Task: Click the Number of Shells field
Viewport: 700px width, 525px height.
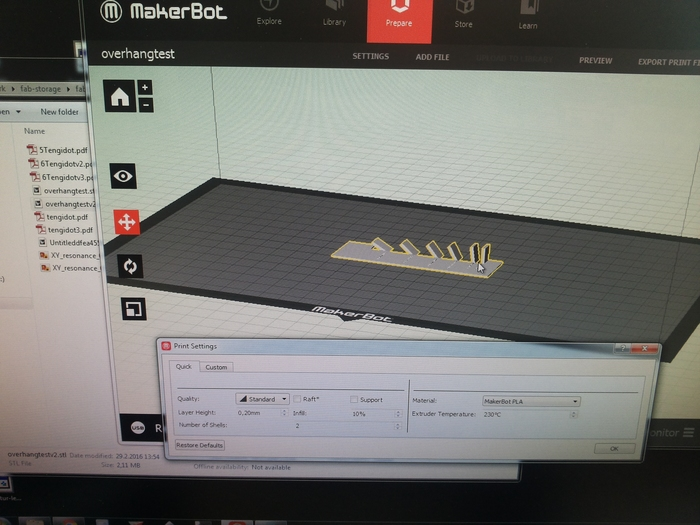Action: tap(347, 426)
